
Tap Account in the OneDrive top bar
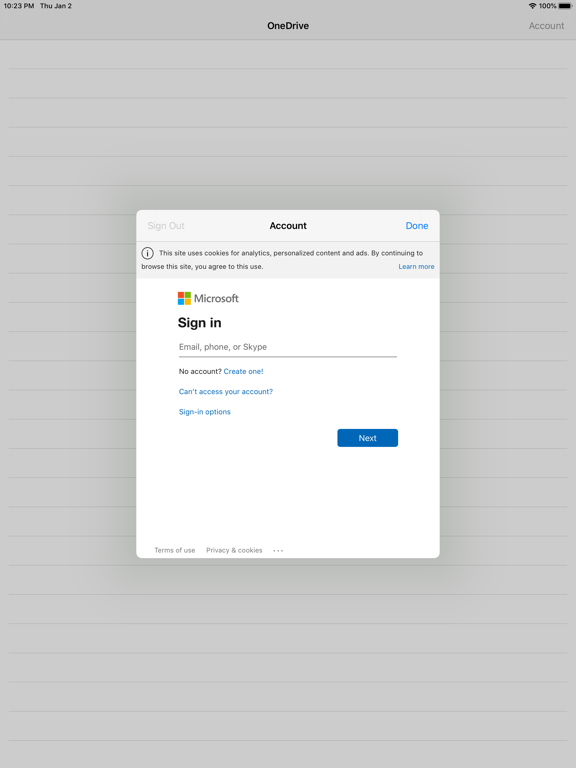[546, 26]
